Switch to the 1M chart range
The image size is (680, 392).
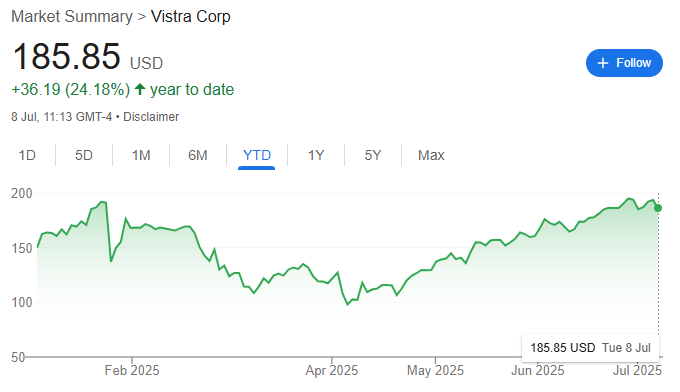pyautogui.click(x=141, y=155)
